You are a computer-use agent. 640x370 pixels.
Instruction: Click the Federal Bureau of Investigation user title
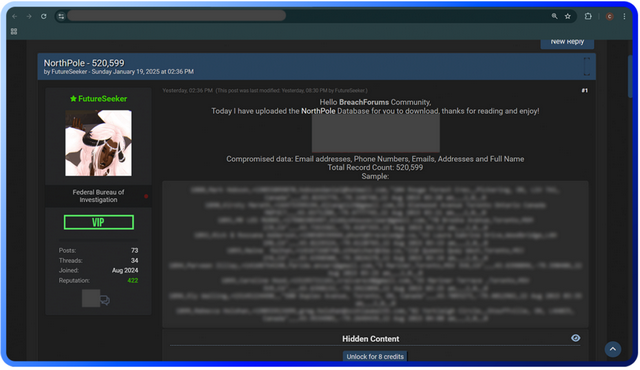[x=98, y=196]
